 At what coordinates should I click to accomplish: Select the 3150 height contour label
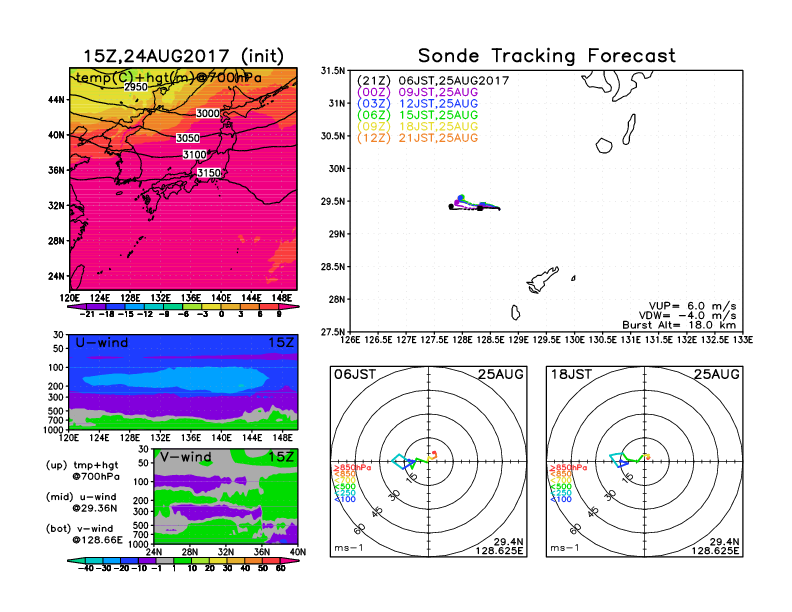pos(209,173)
